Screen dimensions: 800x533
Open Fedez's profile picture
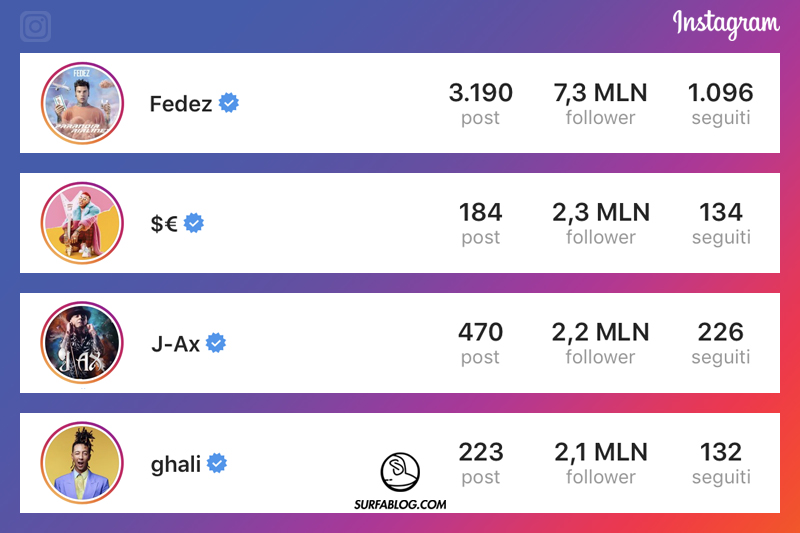[x=81, y=102]
